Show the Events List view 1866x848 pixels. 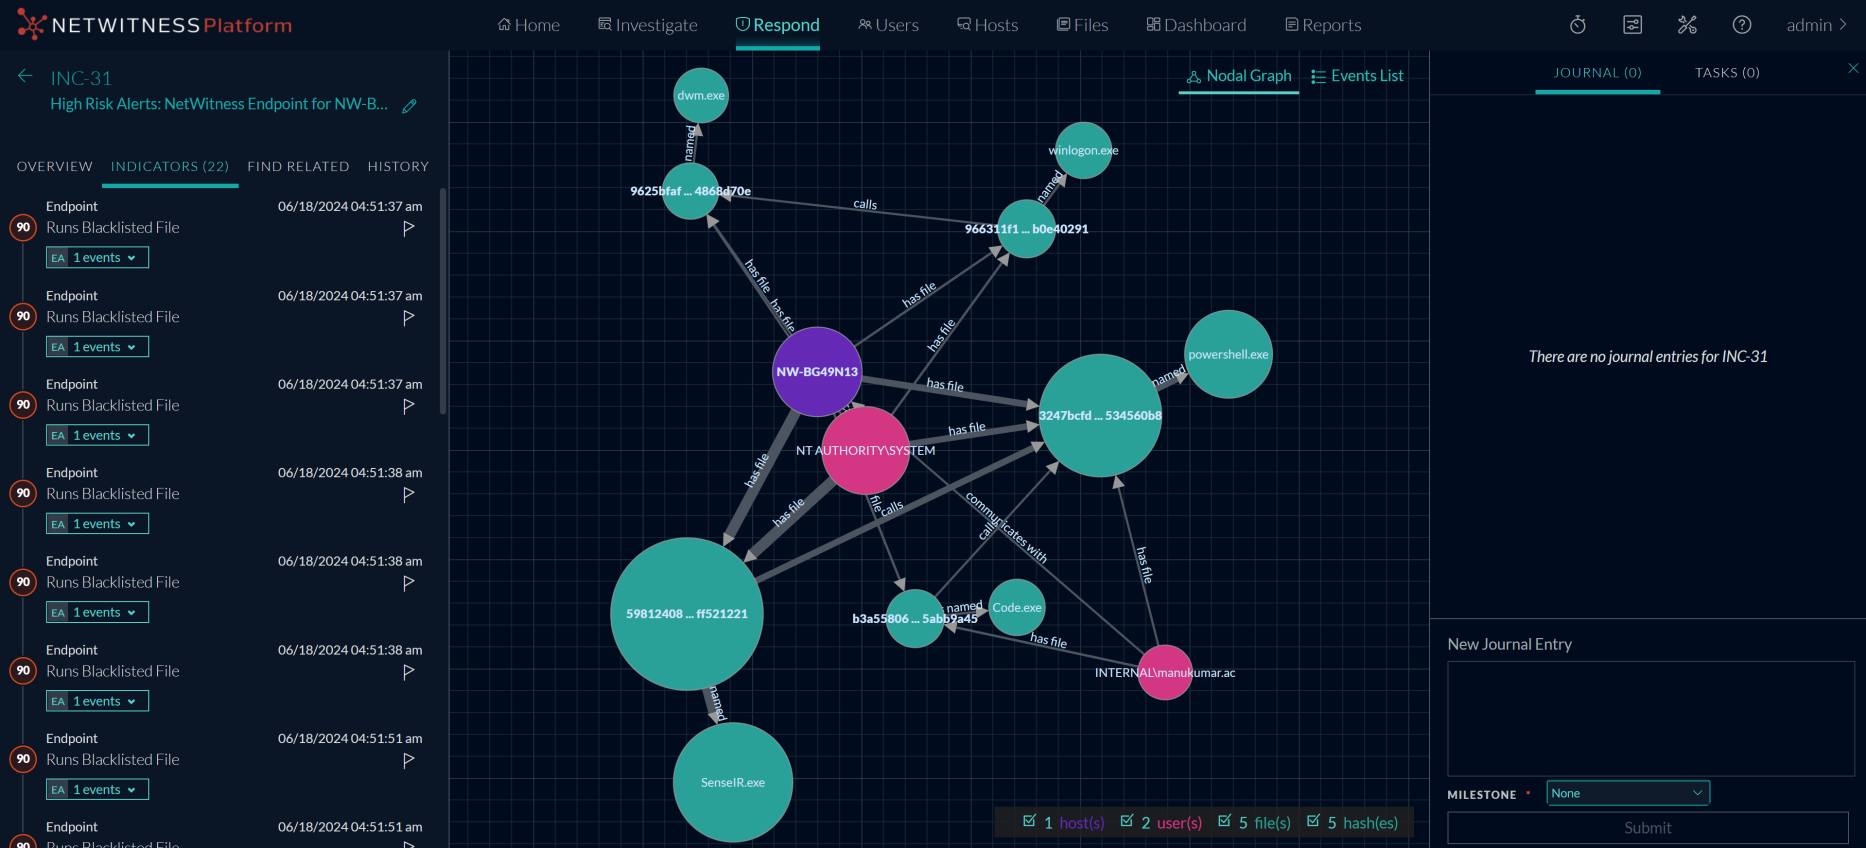pyautogui.click(x=1357, y=76)
